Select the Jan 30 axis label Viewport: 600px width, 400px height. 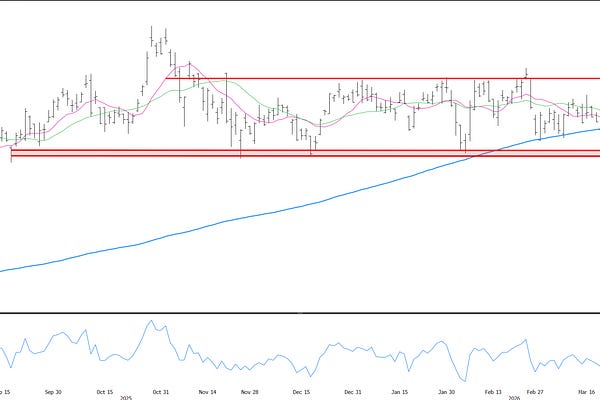[x=447, y=392]
